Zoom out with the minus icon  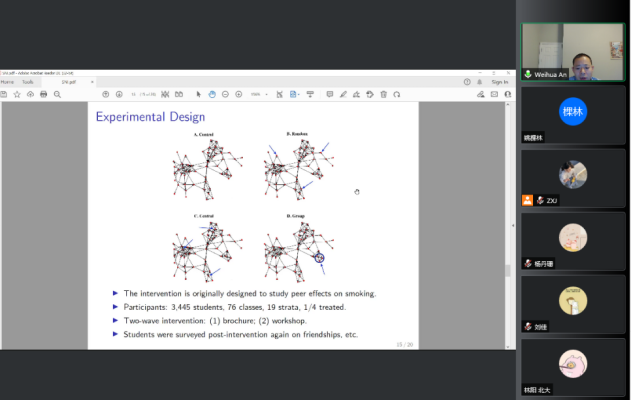tap(225, 94)
